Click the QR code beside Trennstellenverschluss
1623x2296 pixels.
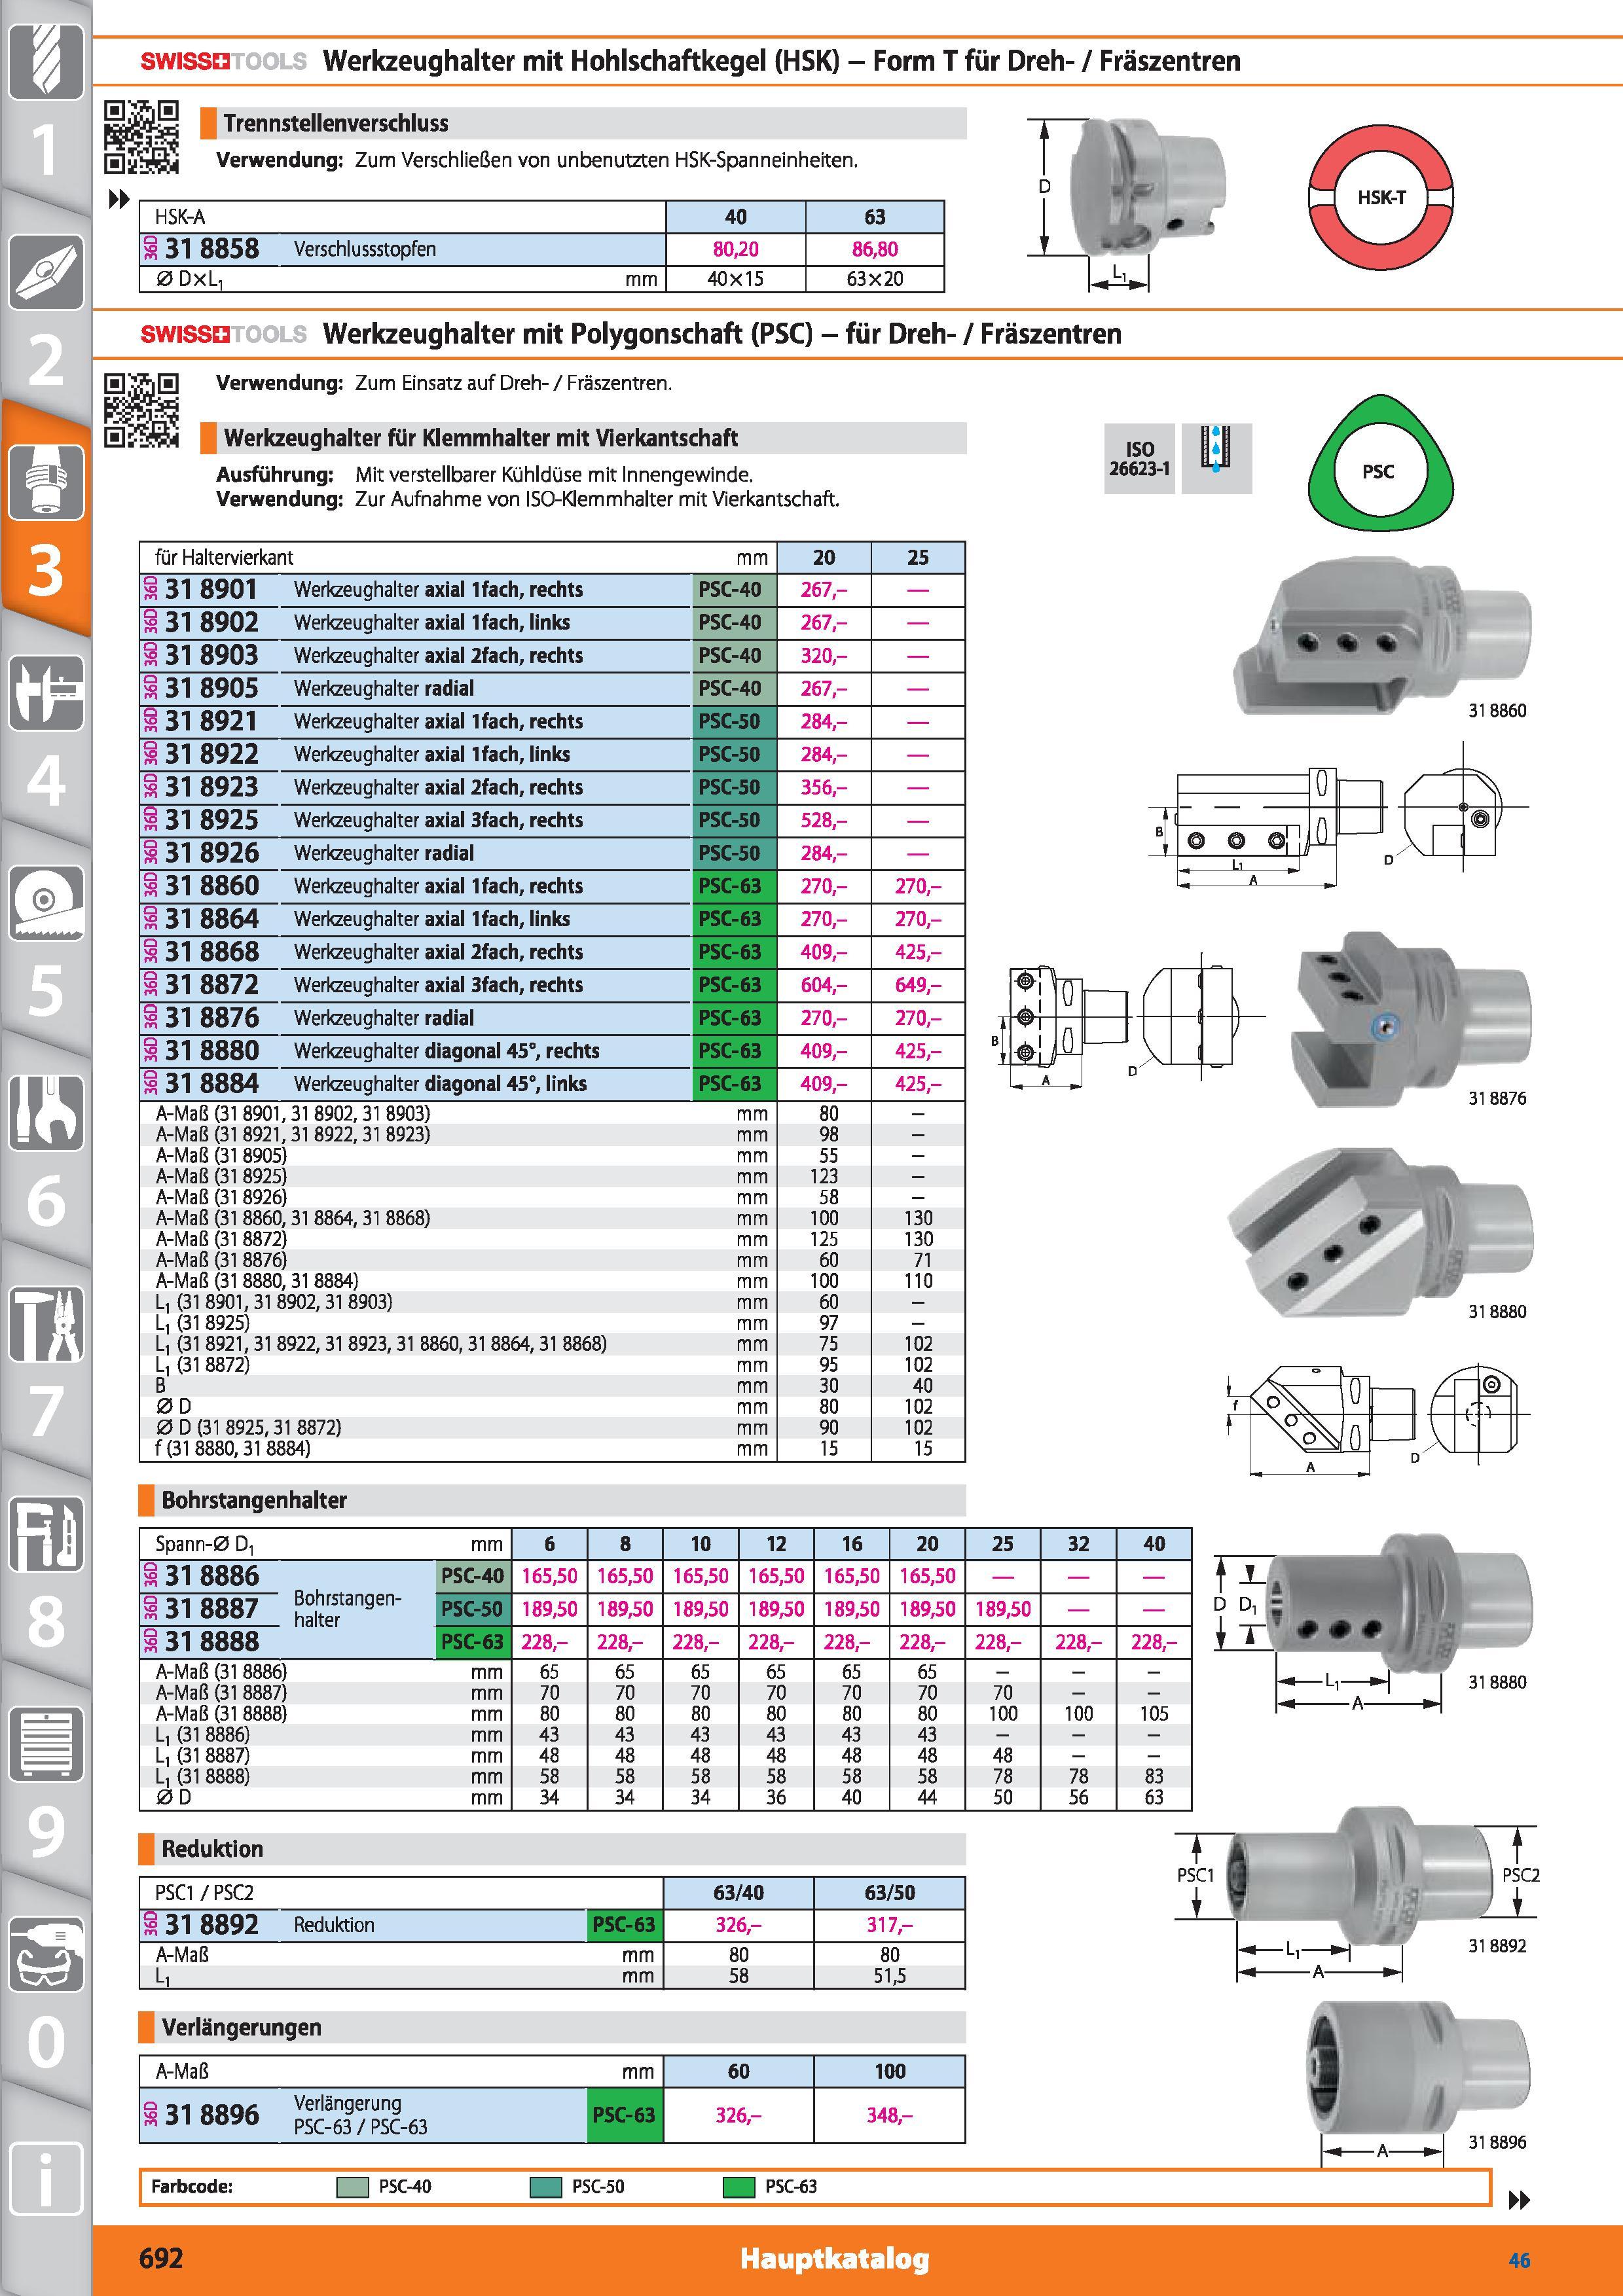[x=142, y=137]
